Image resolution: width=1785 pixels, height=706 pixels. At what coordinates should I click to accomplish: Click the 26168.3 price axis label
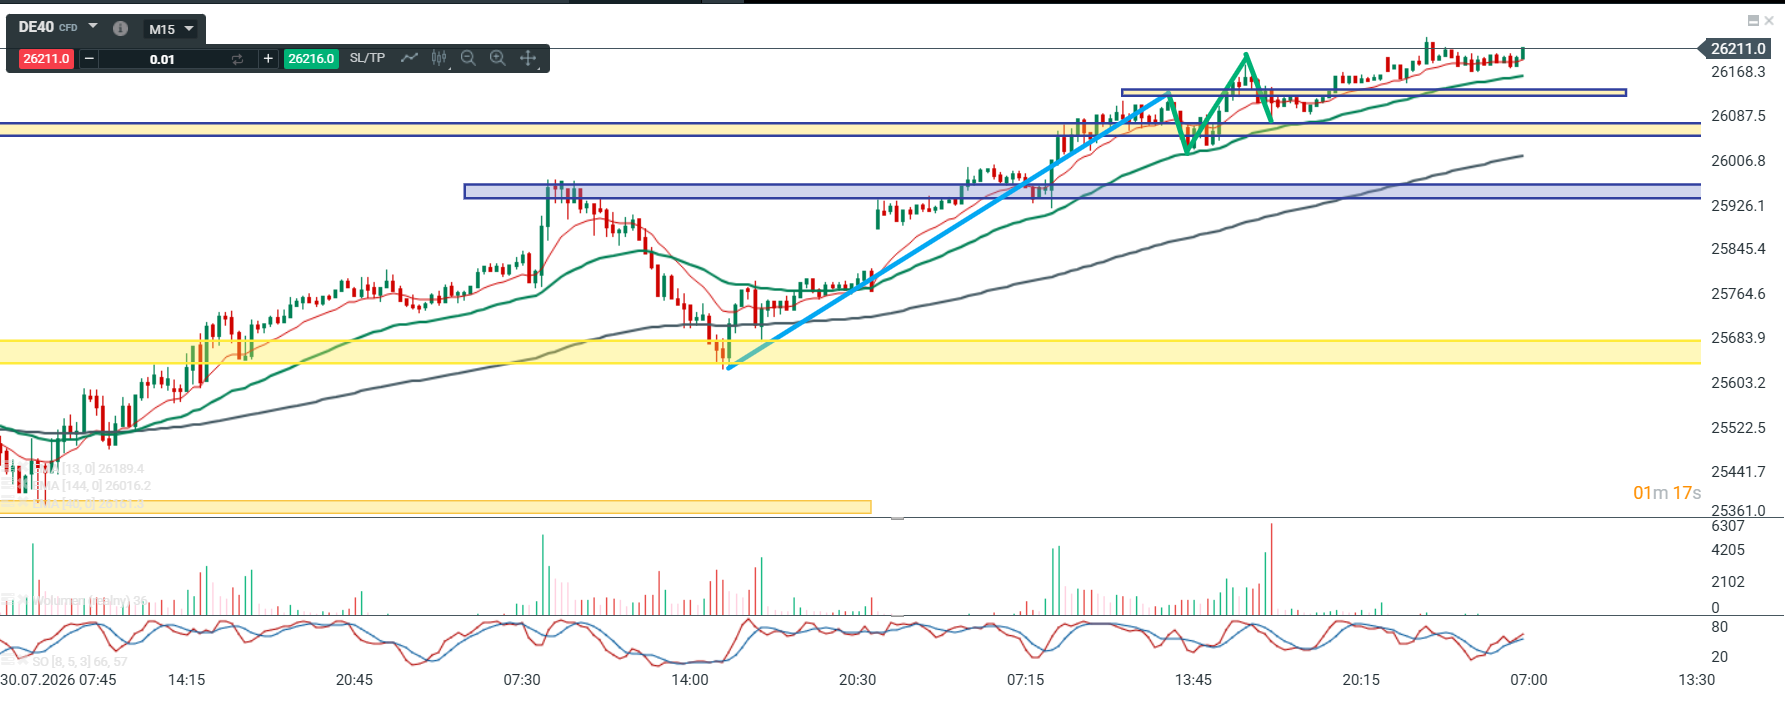coord(1738,72)
